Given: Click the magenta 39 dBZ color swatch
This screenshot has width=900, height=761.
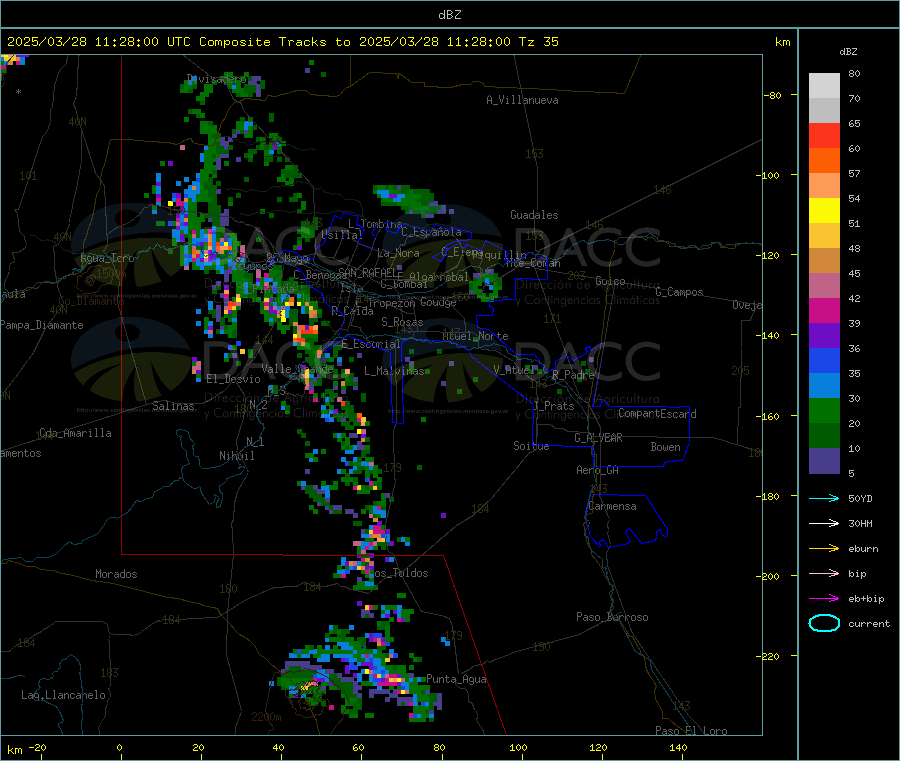Looking at the screenshot, I should pos(824,310).
